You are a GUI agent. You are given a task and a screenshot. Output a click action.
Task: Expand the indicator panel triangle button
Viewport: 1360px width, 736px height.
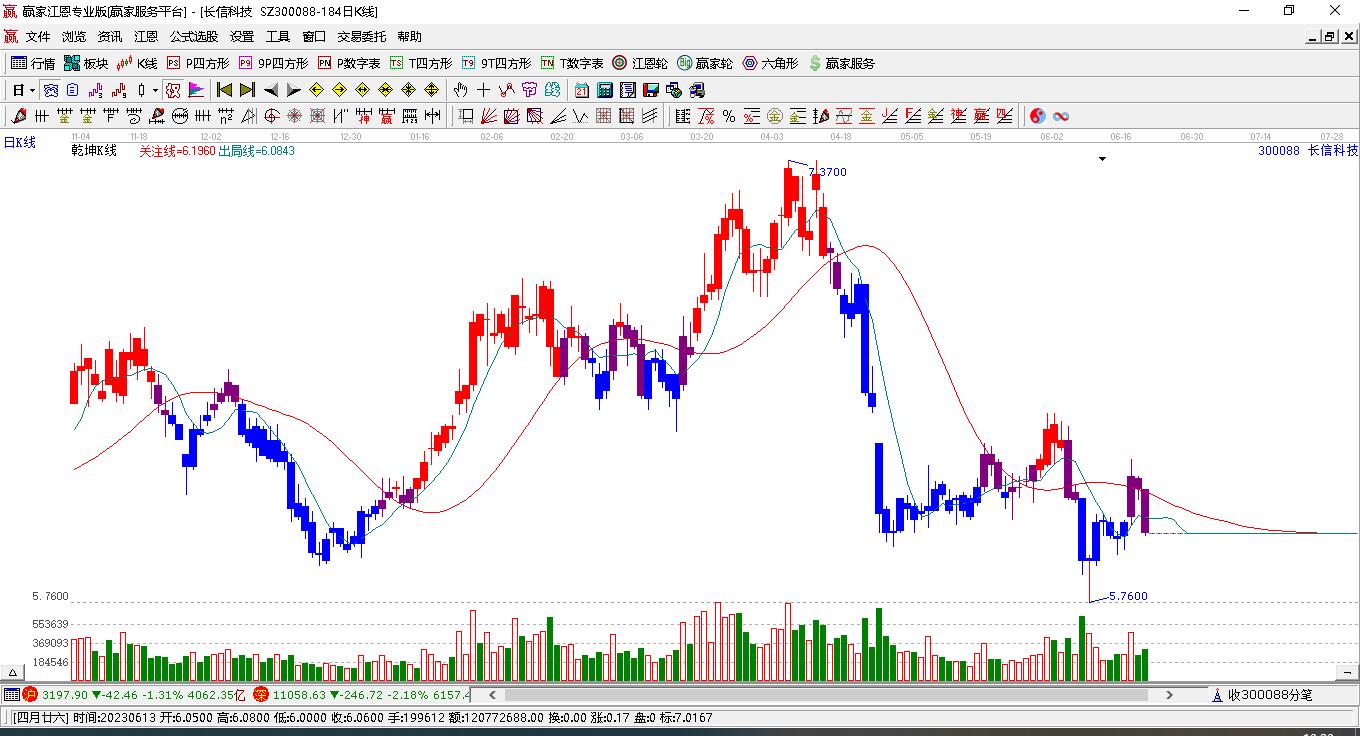(x=13, y=672)
